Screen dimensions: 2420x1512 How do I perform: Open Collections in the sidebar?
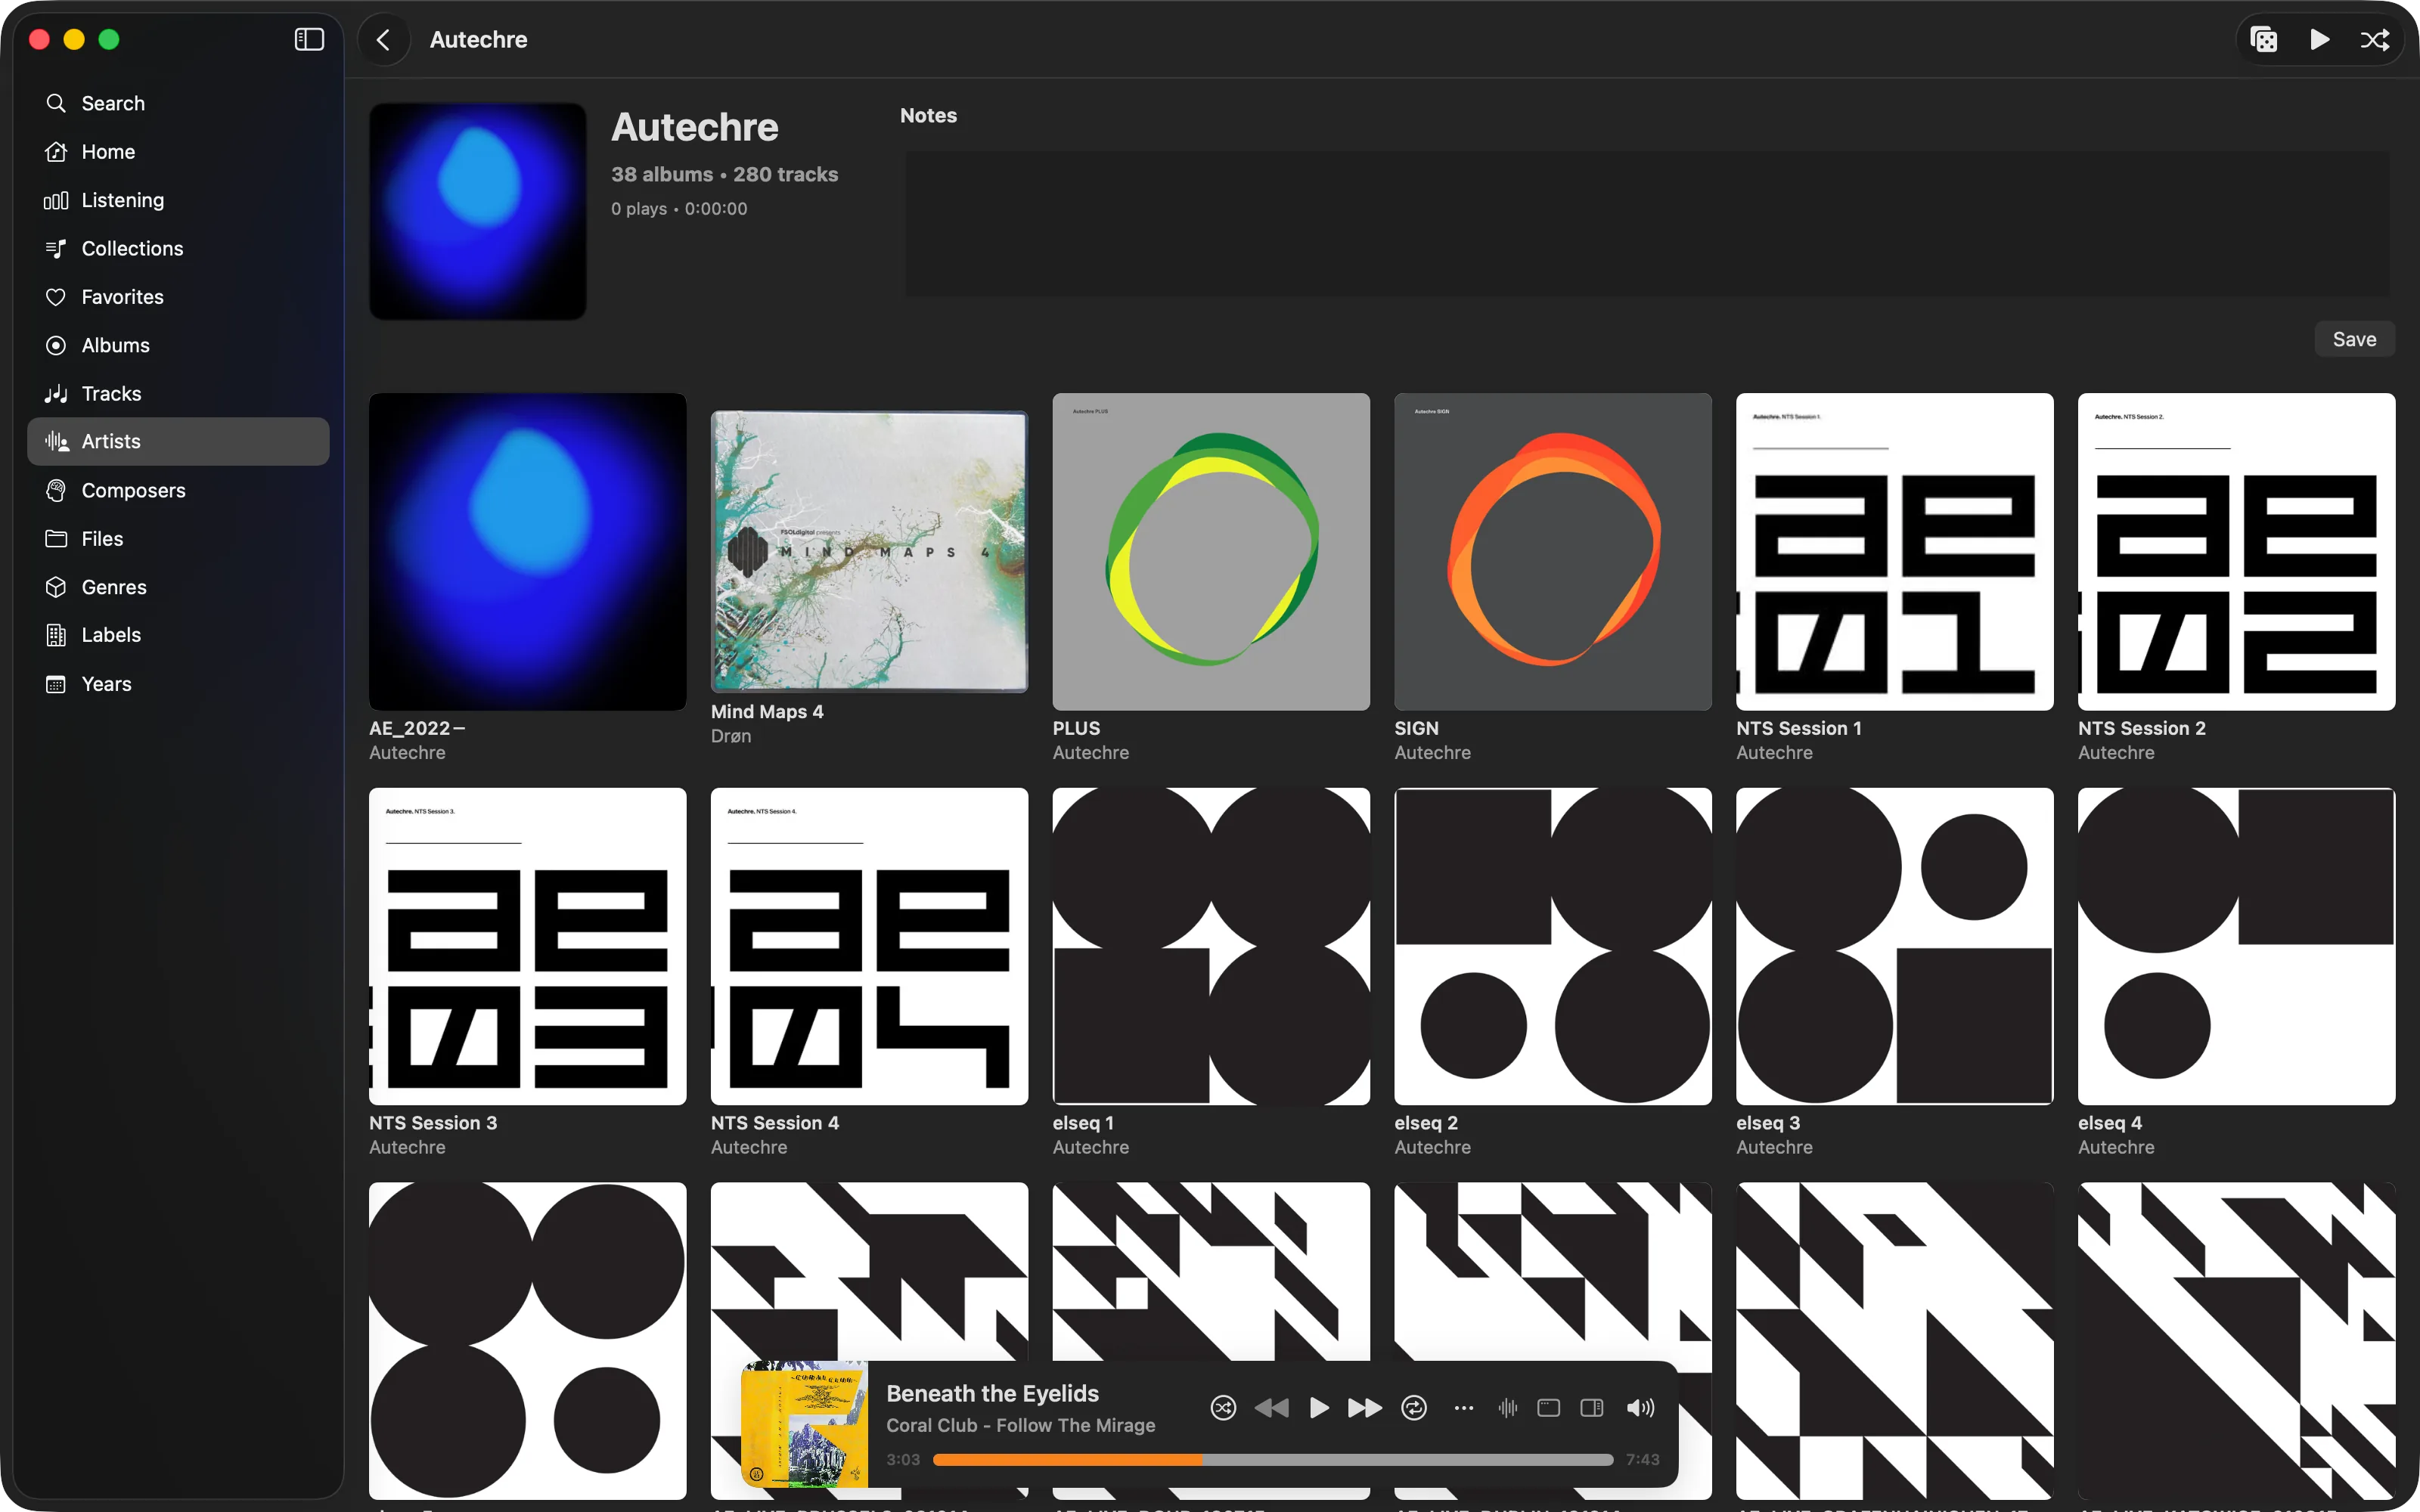[x=178, y=248]
